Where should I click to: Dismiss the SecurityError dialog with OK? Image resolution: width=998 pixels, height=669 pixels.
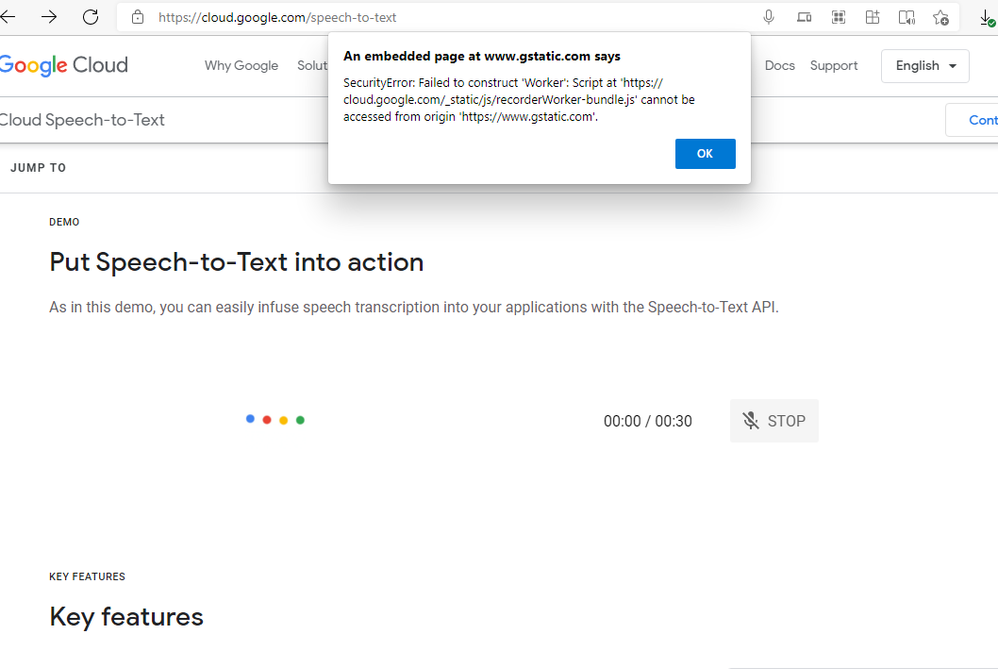coord(705,153)
